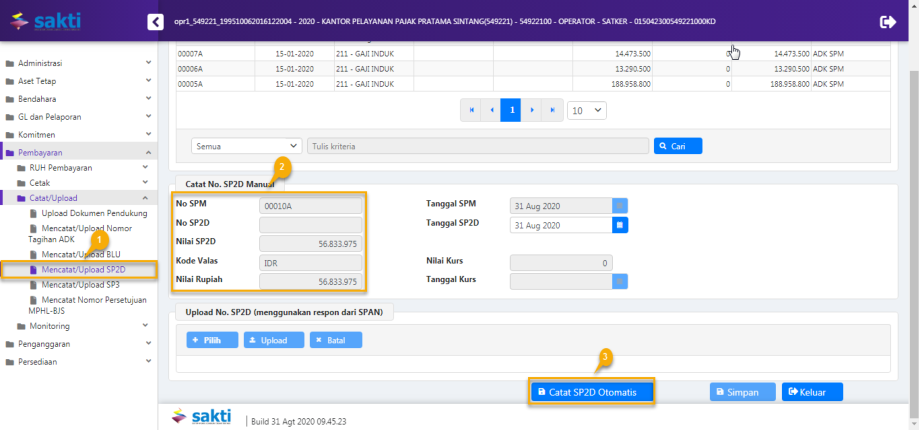Open the Tanggal SPM calendar picker
Image resolution: width=920 pixels, height=430 pixels.
click(x=620, y=205)
